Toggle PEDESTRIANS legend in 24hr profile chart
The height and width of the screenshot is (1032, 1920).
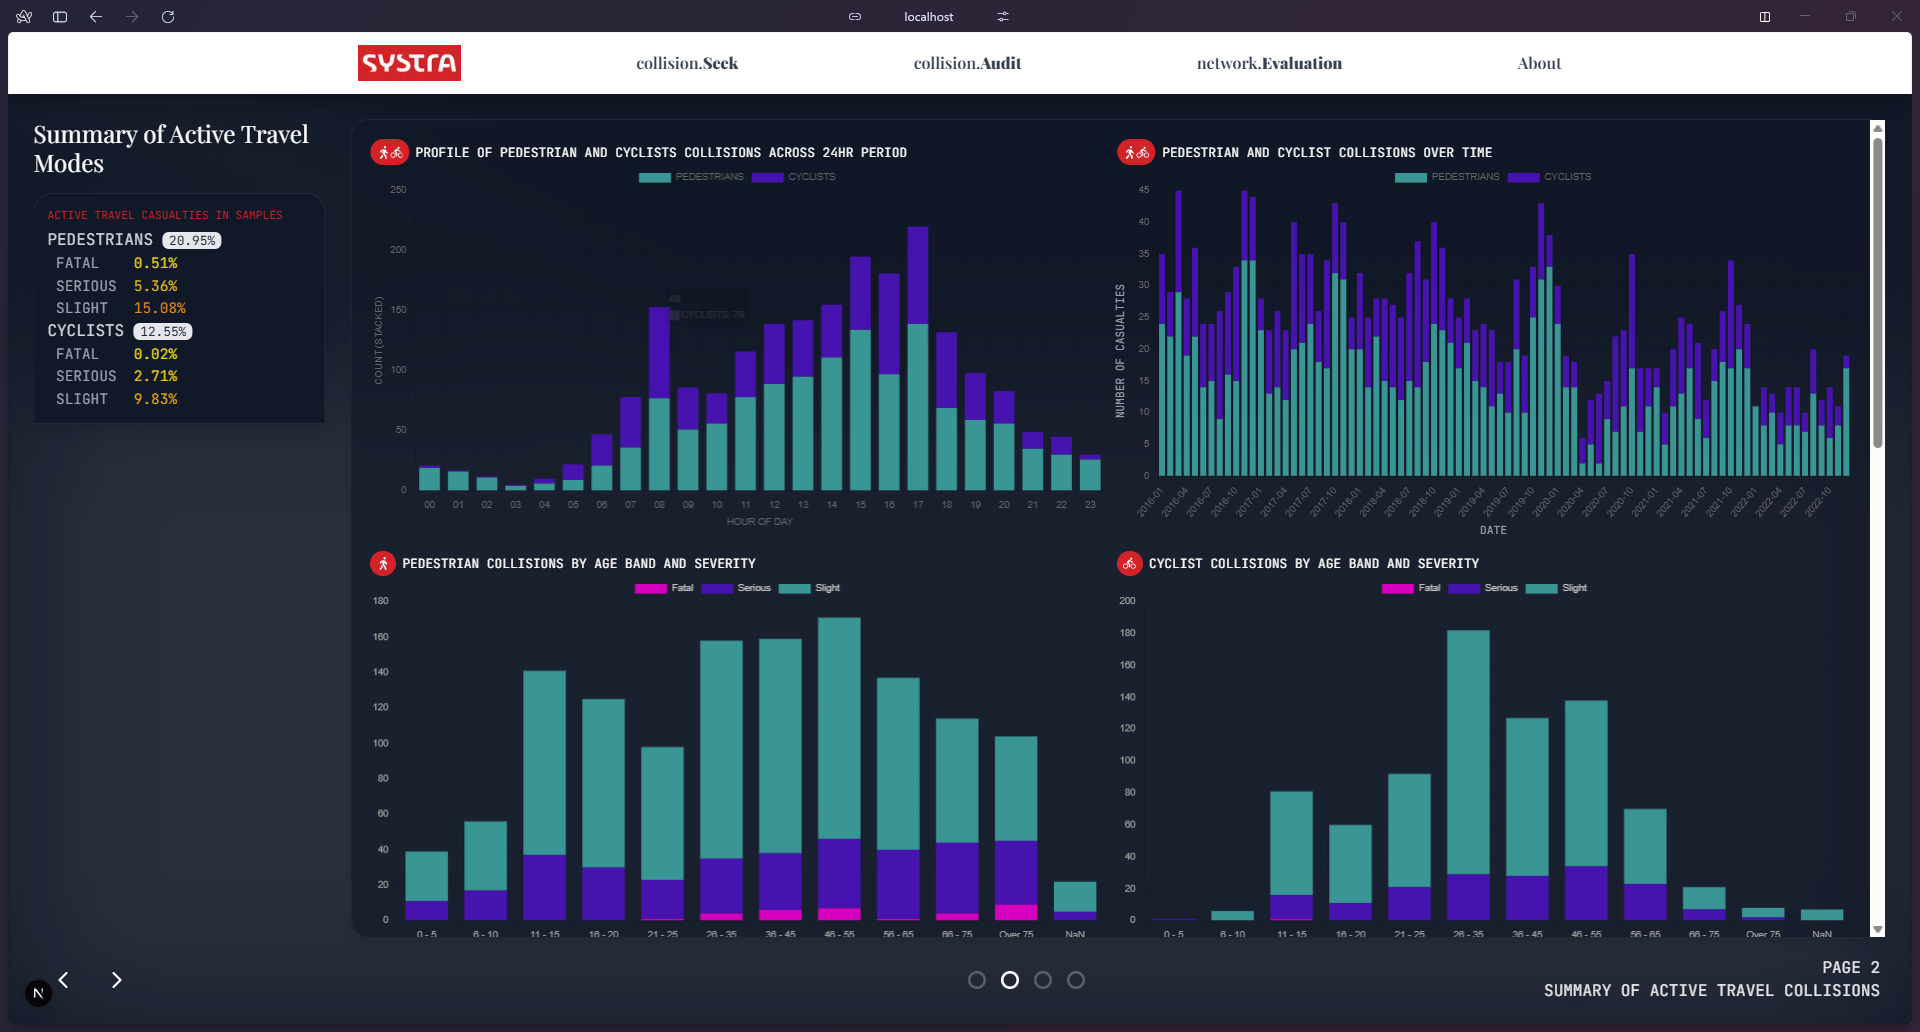pos(692,177)
